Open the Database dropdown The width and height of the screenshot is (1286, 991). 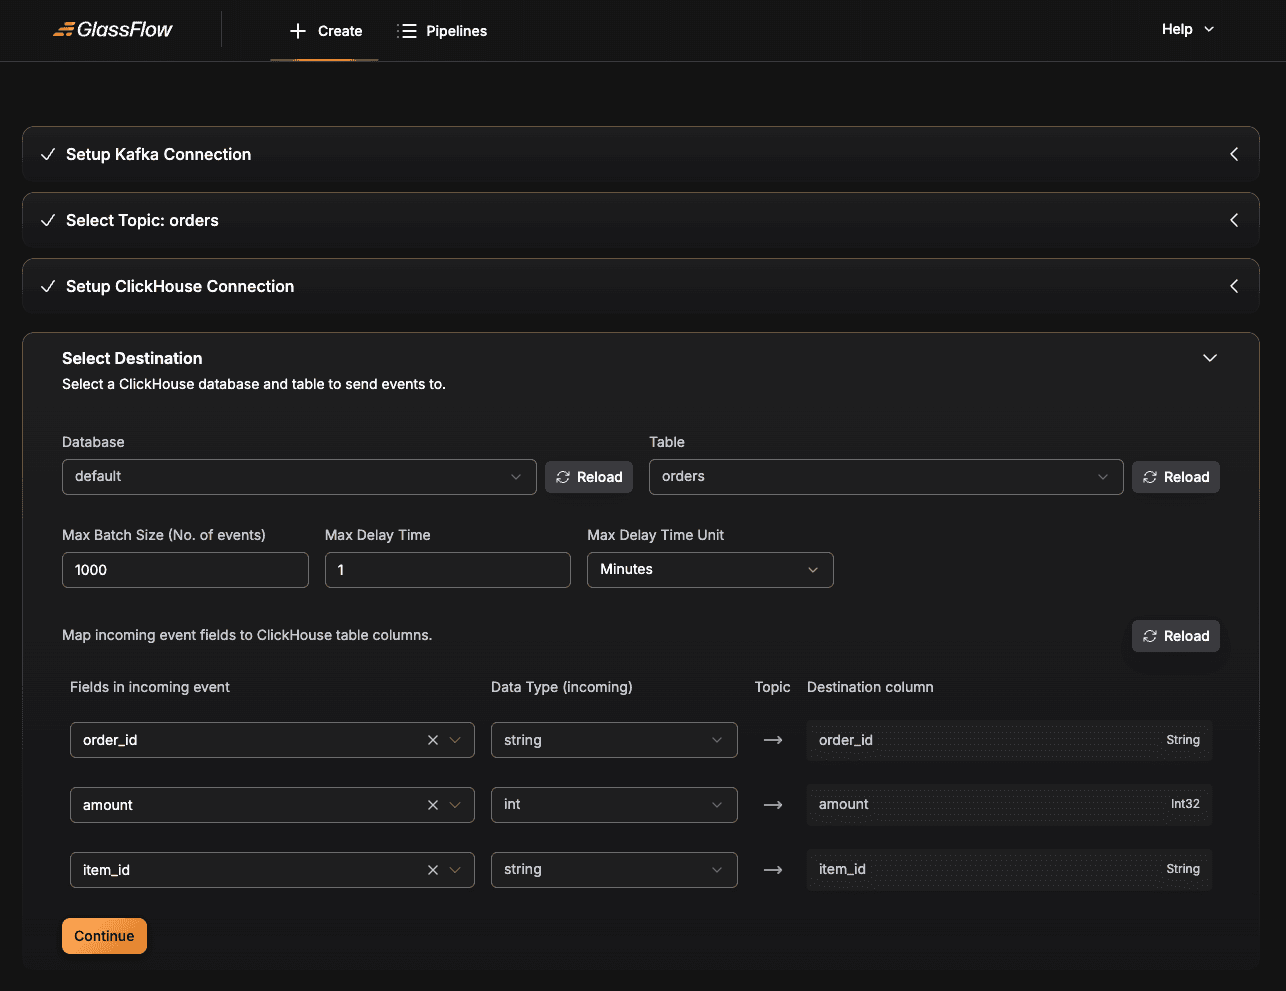click(x=299, y=477)
